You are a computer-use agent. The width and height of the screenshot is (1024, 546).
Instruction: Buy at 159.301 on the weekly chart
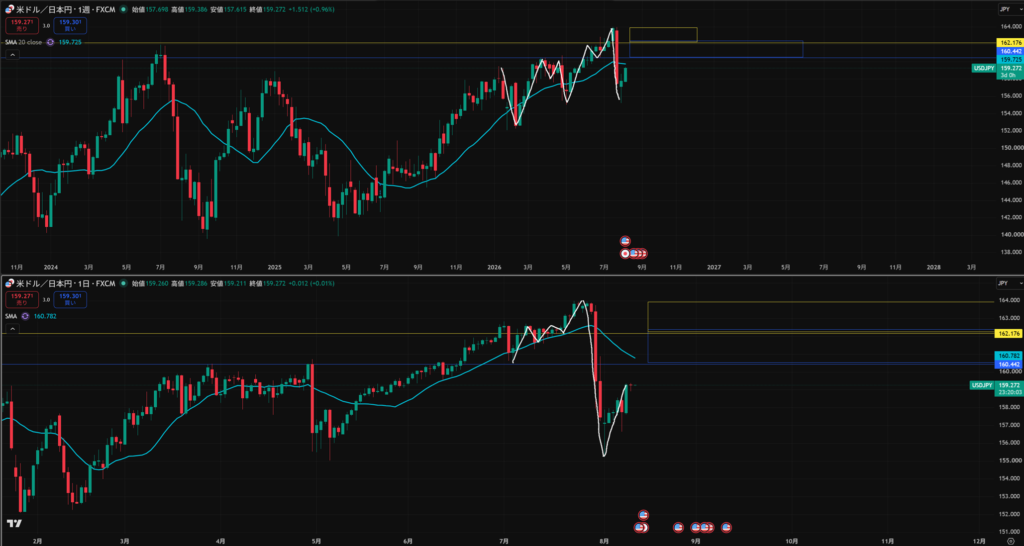tap(71, 25)
